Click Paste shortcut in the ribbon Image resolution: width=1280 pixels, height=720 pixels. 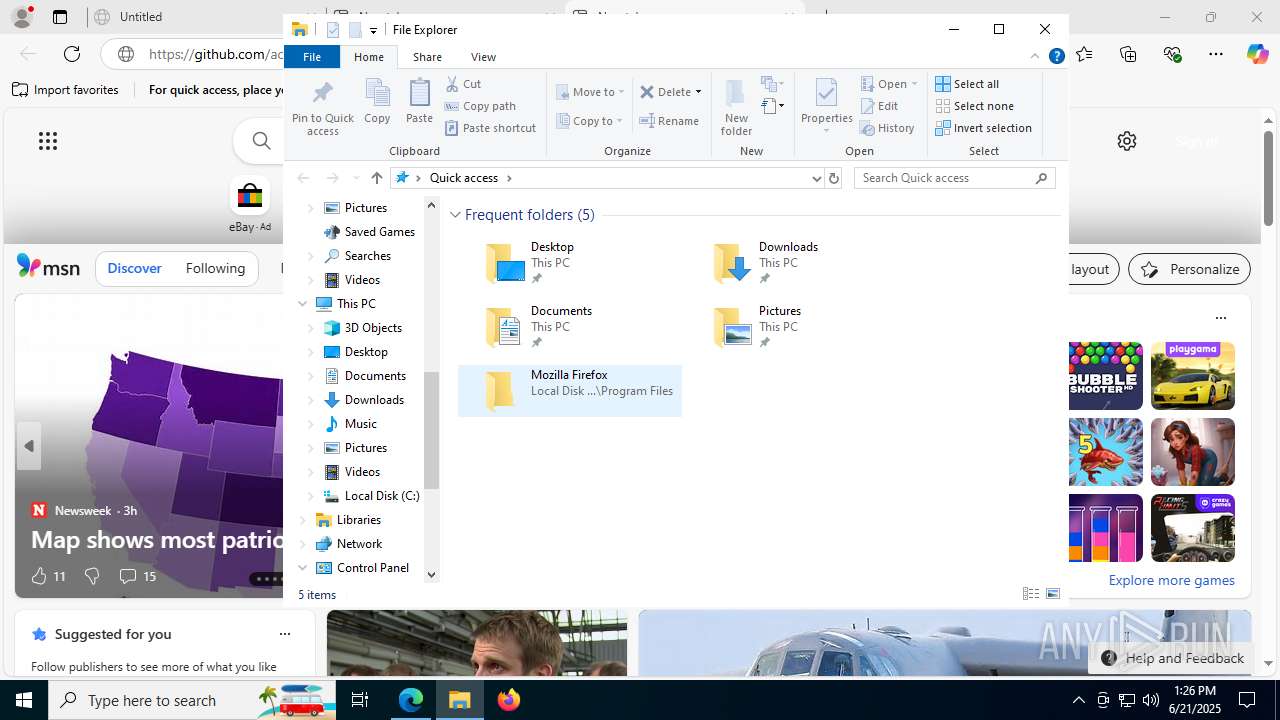tap(490, 128)
